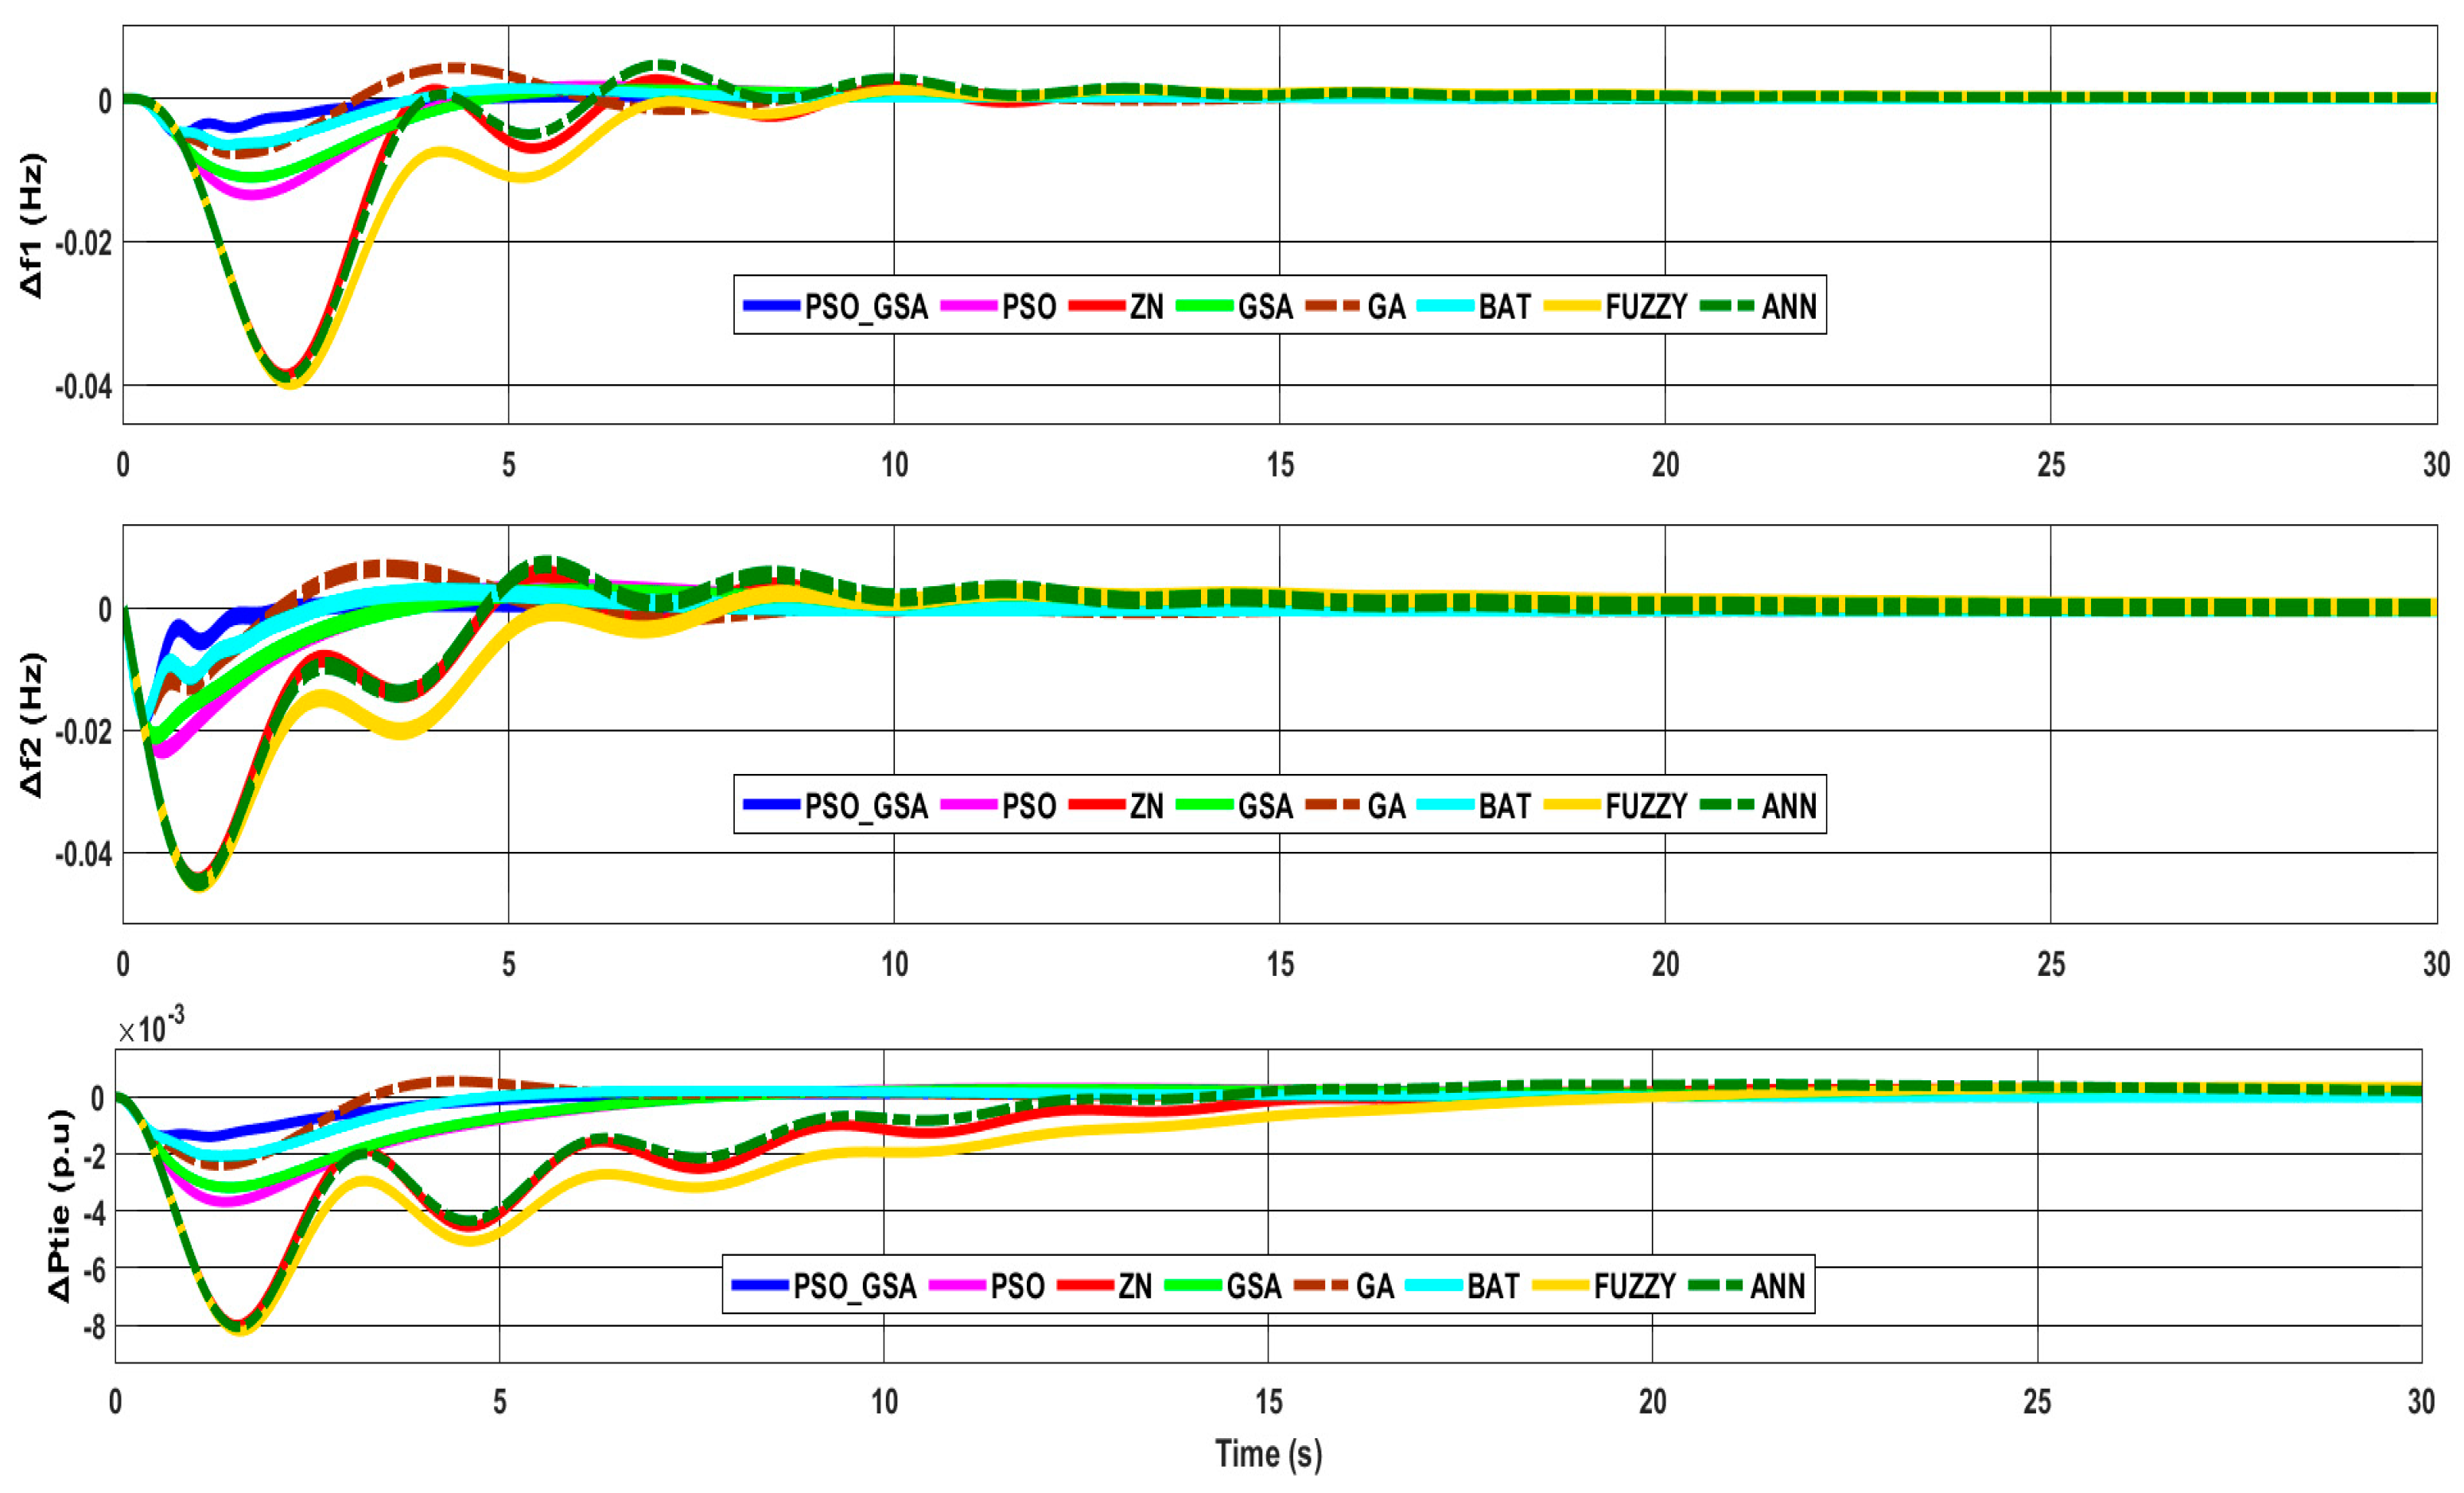Click x-axis tick 30 under the bottom plot
This screenshot has width=2464, height=1493.
coord(2420,1402)
